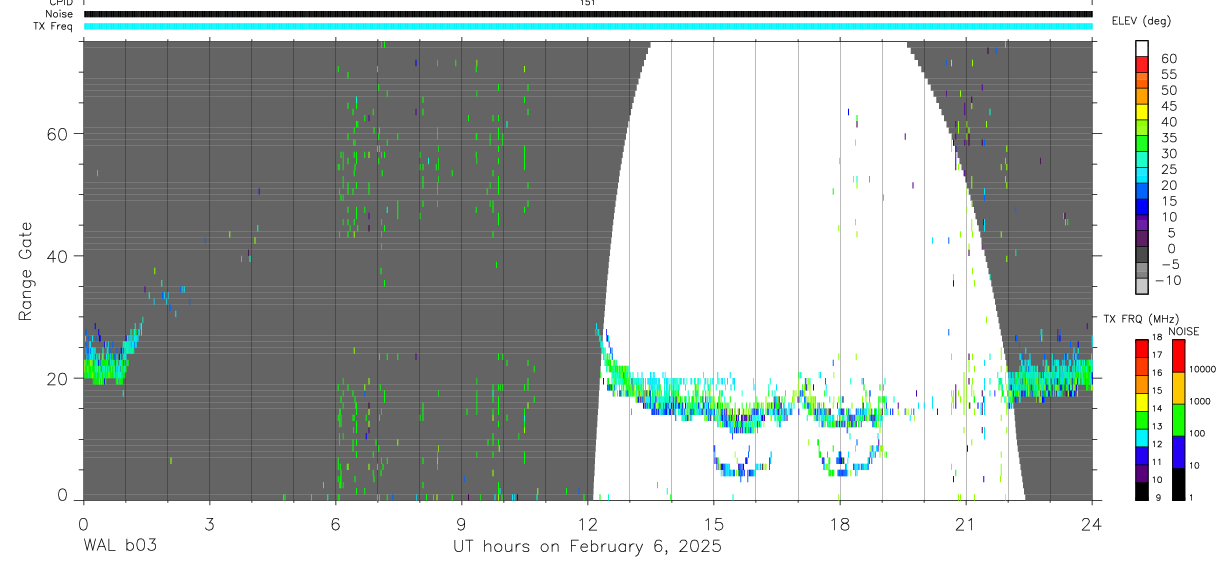Click the green segment of NOISE color bar
This screenshot has height=567, width=1228.
pos(1178,420)
